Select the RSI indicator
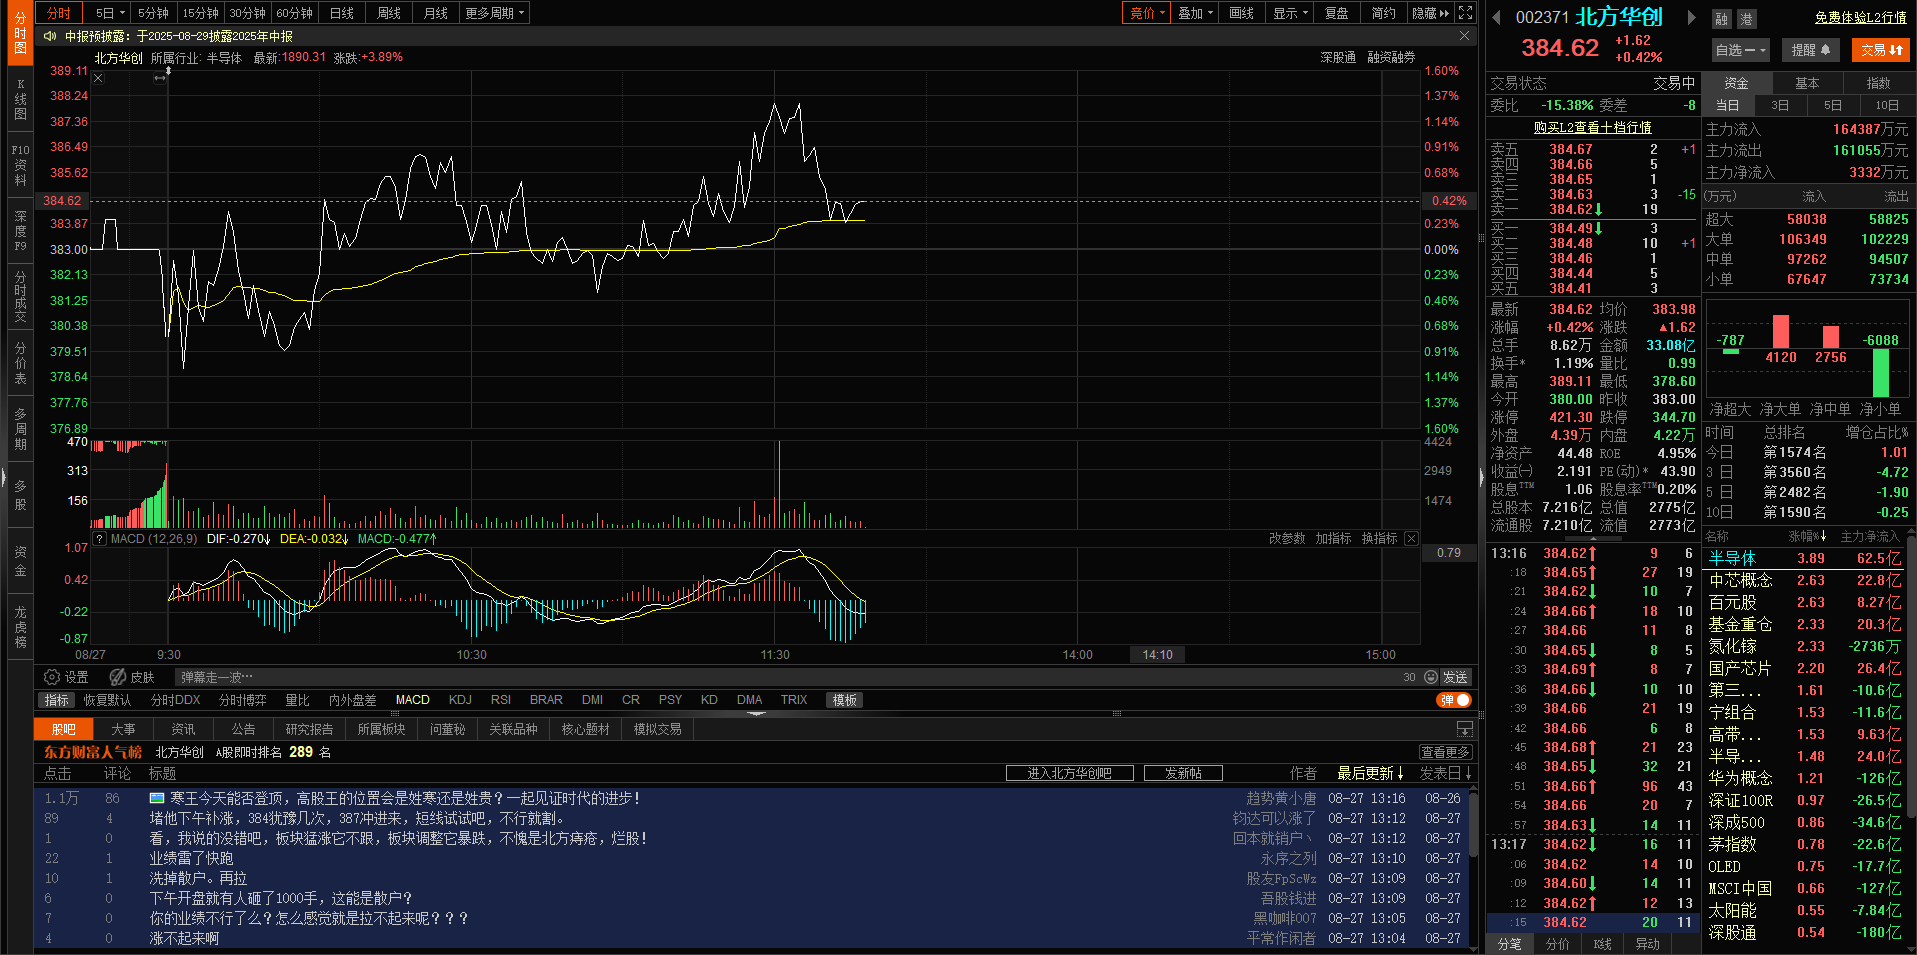Image resolution: width=1917 pixels, height=955 pixels. 501,700
